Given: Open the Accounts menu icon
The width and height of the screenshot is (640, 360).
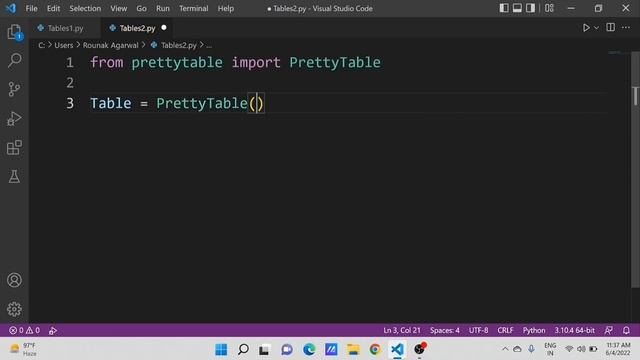Looking at the screenshot, I should pyautogui.click(x=14, y=280).
